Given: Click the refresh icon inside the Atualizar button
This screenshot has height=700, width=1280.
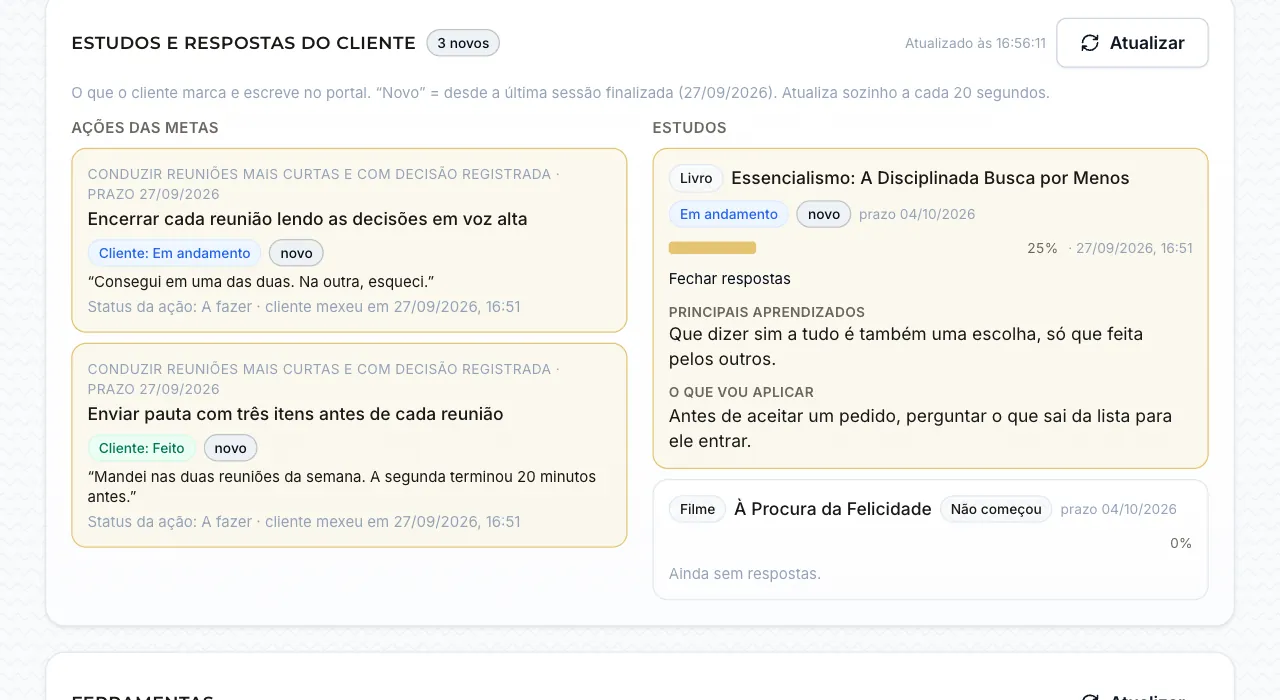Looking at the screenshot, I should point(1090,43).
